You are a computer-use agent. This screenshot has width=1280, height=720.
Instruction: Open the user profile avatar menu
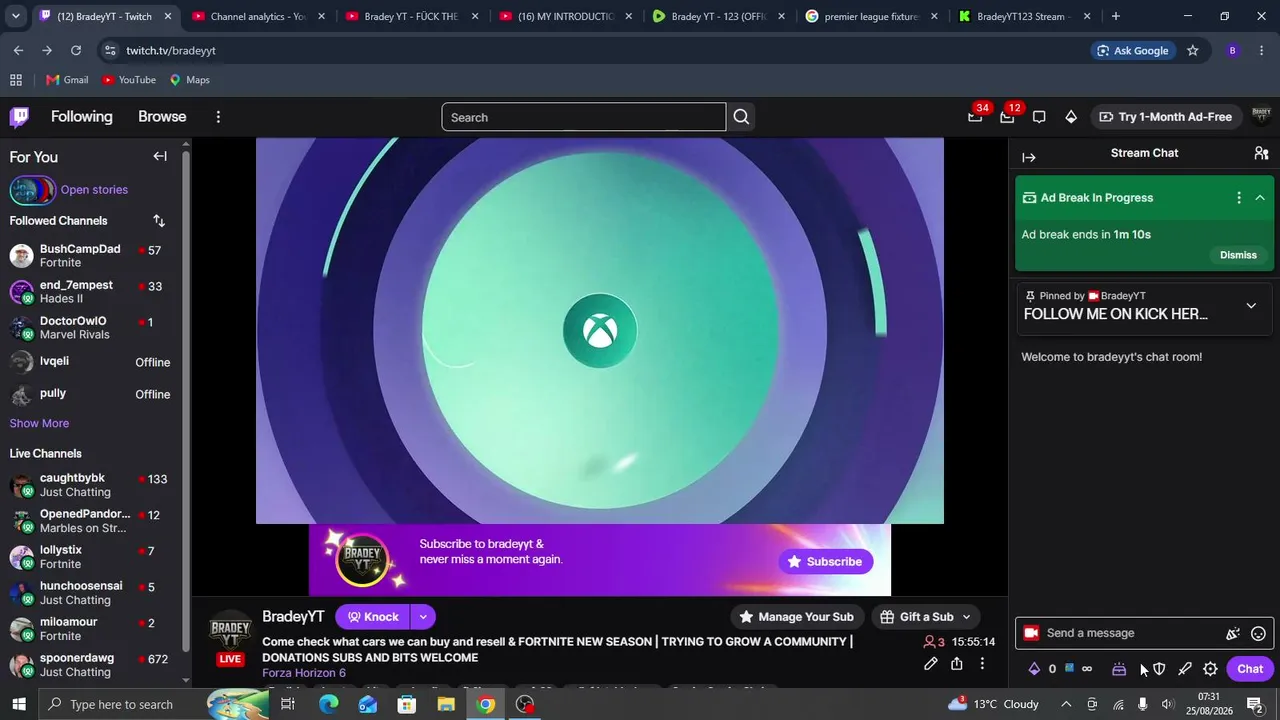(x=1261, y=117)
